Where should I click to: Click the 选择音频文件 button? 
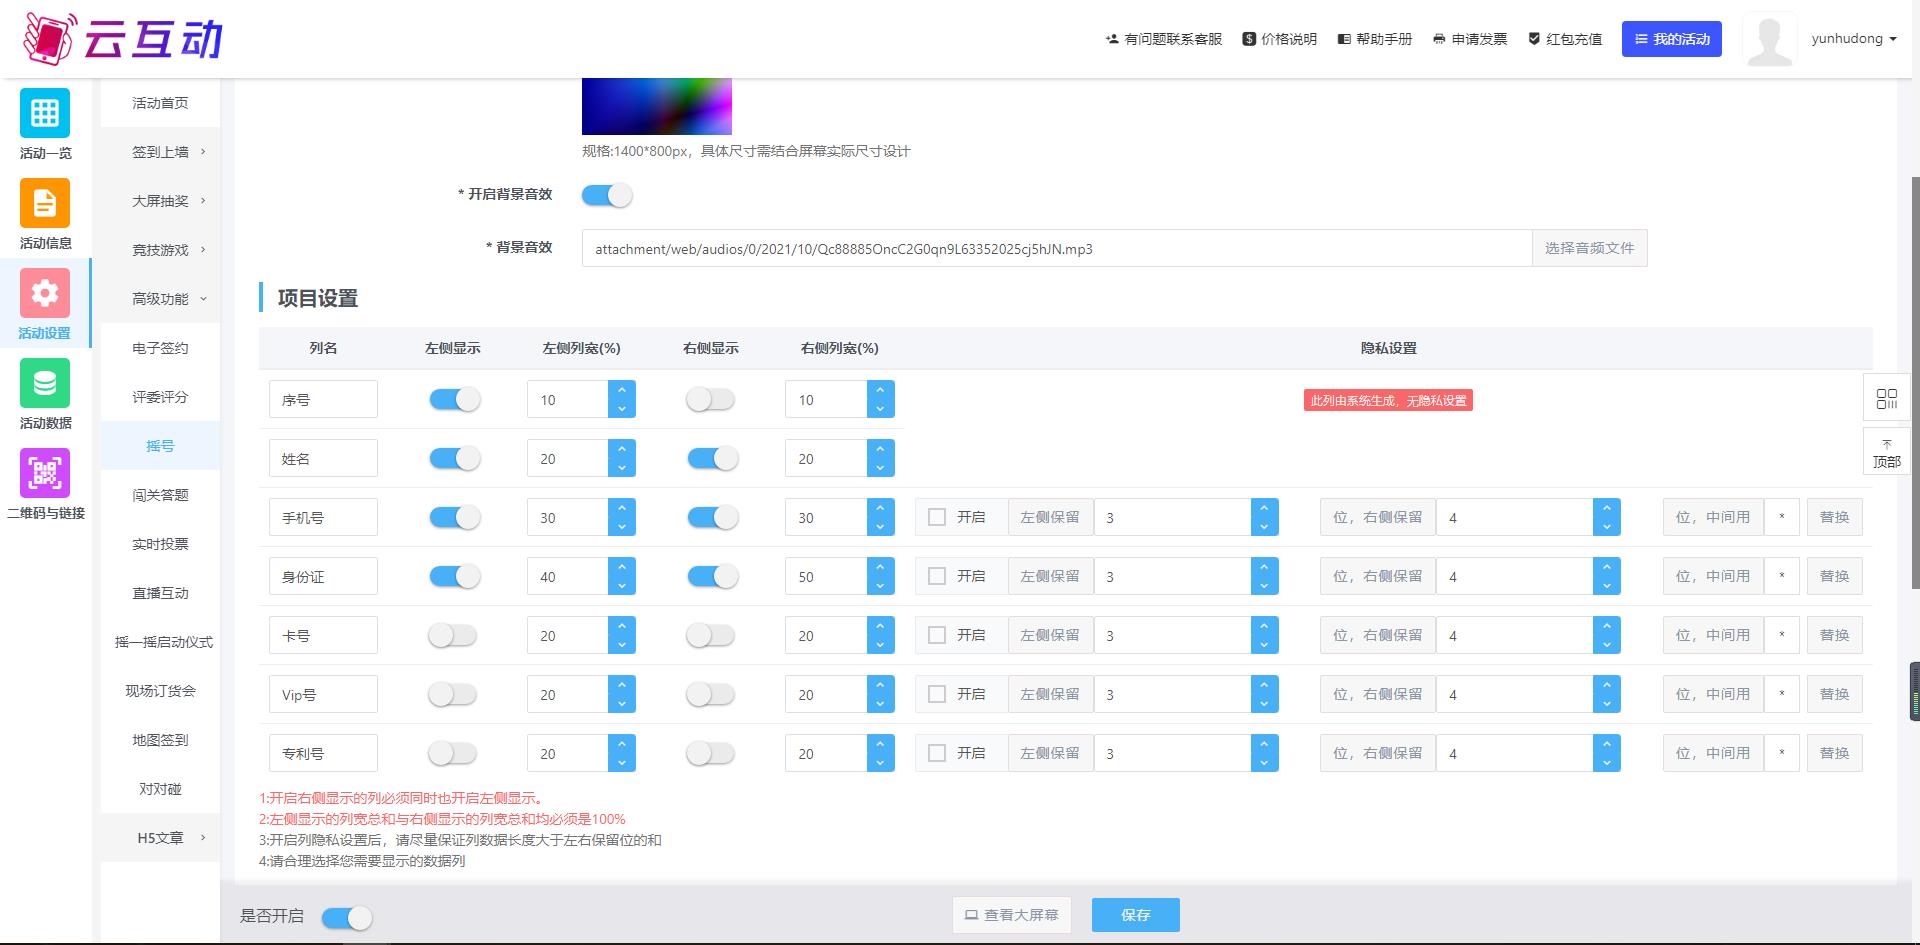pos(1589,248)
